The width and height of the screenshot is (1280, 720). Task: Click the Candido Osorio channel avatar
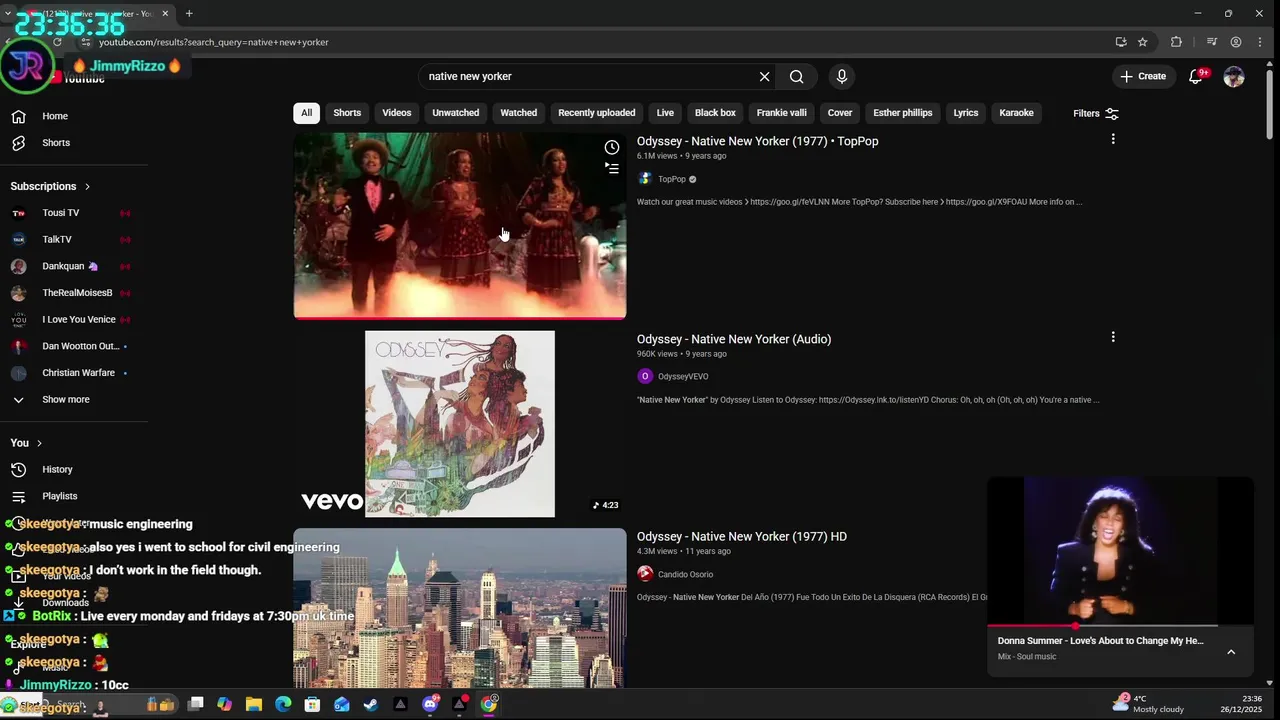coord(645,574)
